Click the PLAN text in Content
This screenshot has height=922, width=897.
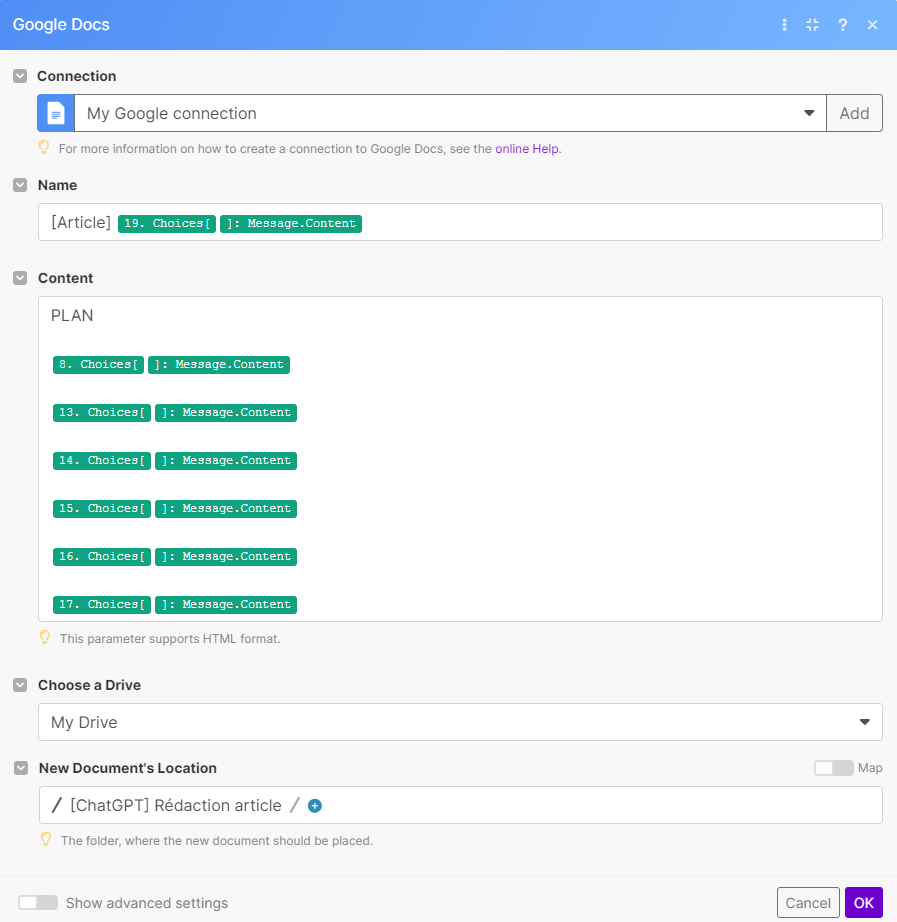[x=72, y=316]
